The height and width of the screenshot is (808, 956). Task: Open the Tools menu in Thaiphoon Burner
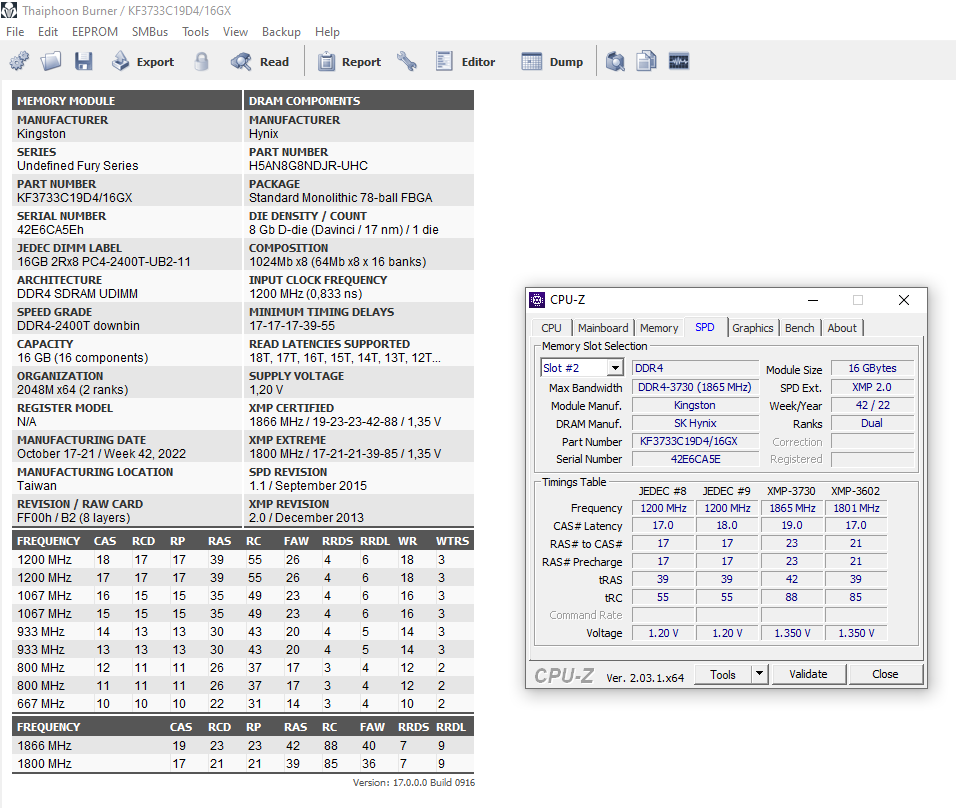(x=196, y=32)
